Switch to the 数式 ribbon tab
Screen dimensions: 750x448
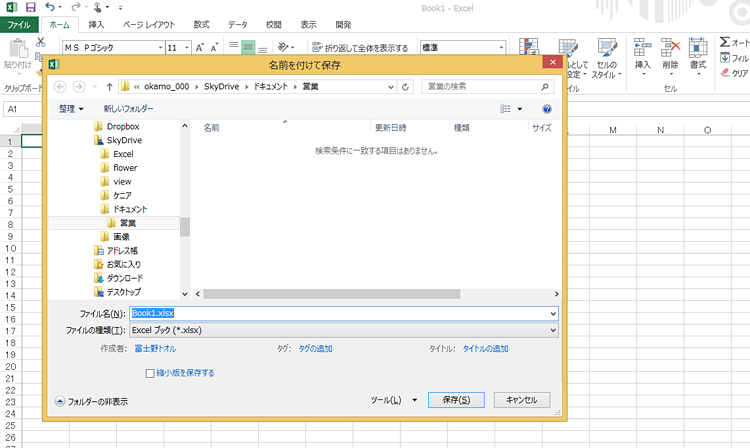(x=201, y=24)
